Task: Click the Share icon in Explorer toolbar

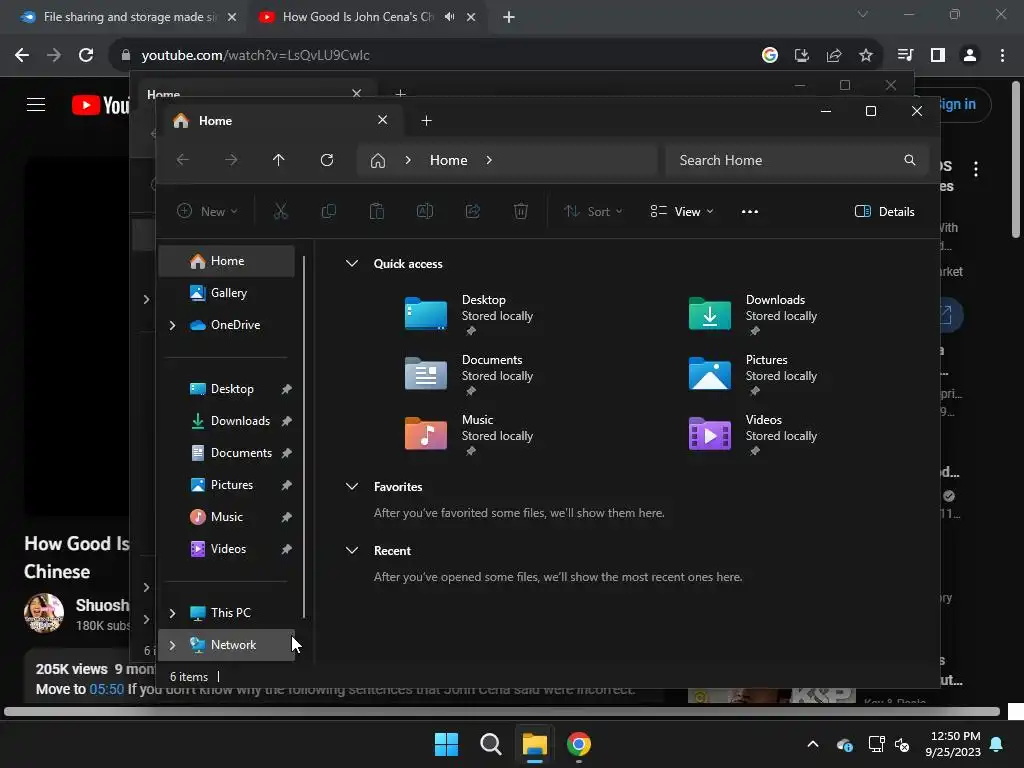Action: [473, 212]
